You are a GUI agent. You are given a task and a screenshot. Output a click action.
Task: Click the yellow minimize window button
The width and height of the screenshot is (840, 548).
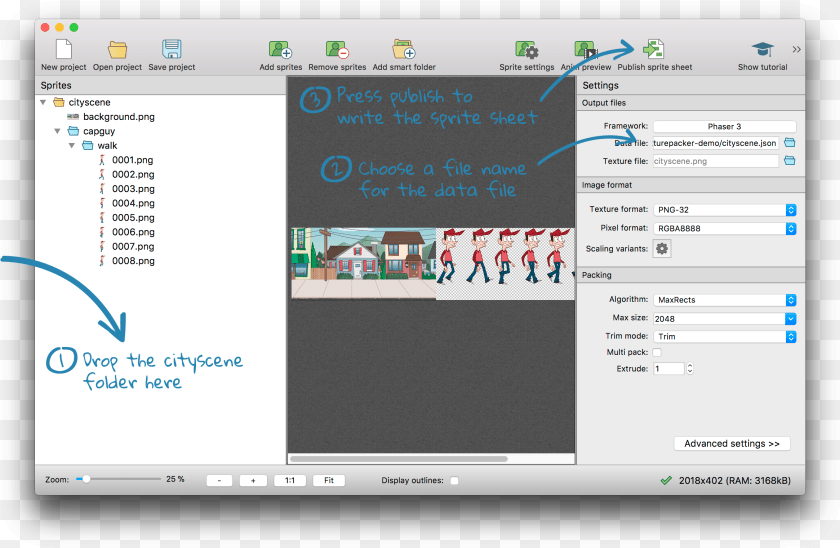[59, 27]
